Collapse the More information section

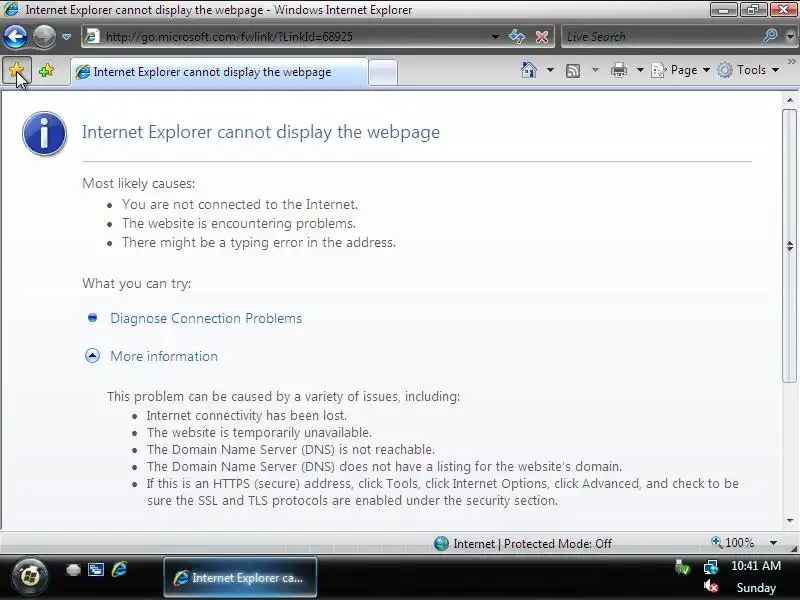[92, 356]
